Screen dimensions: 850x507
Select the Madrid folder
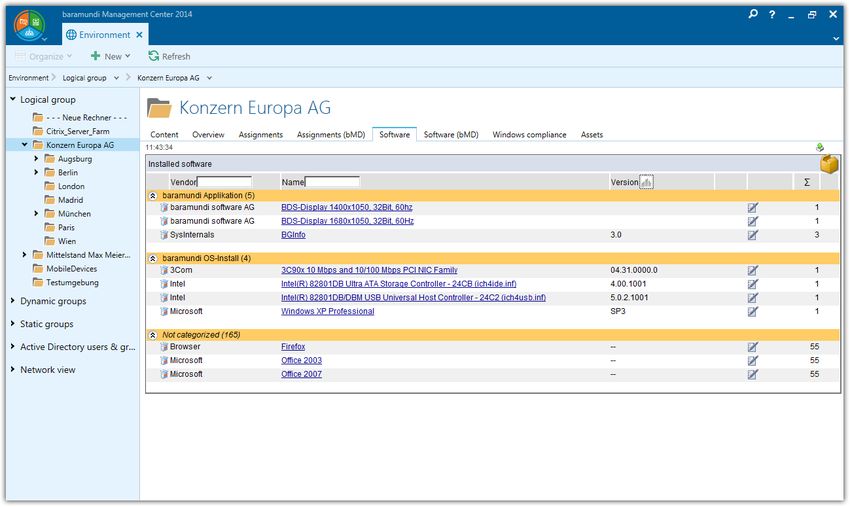[x=64, y=200]
